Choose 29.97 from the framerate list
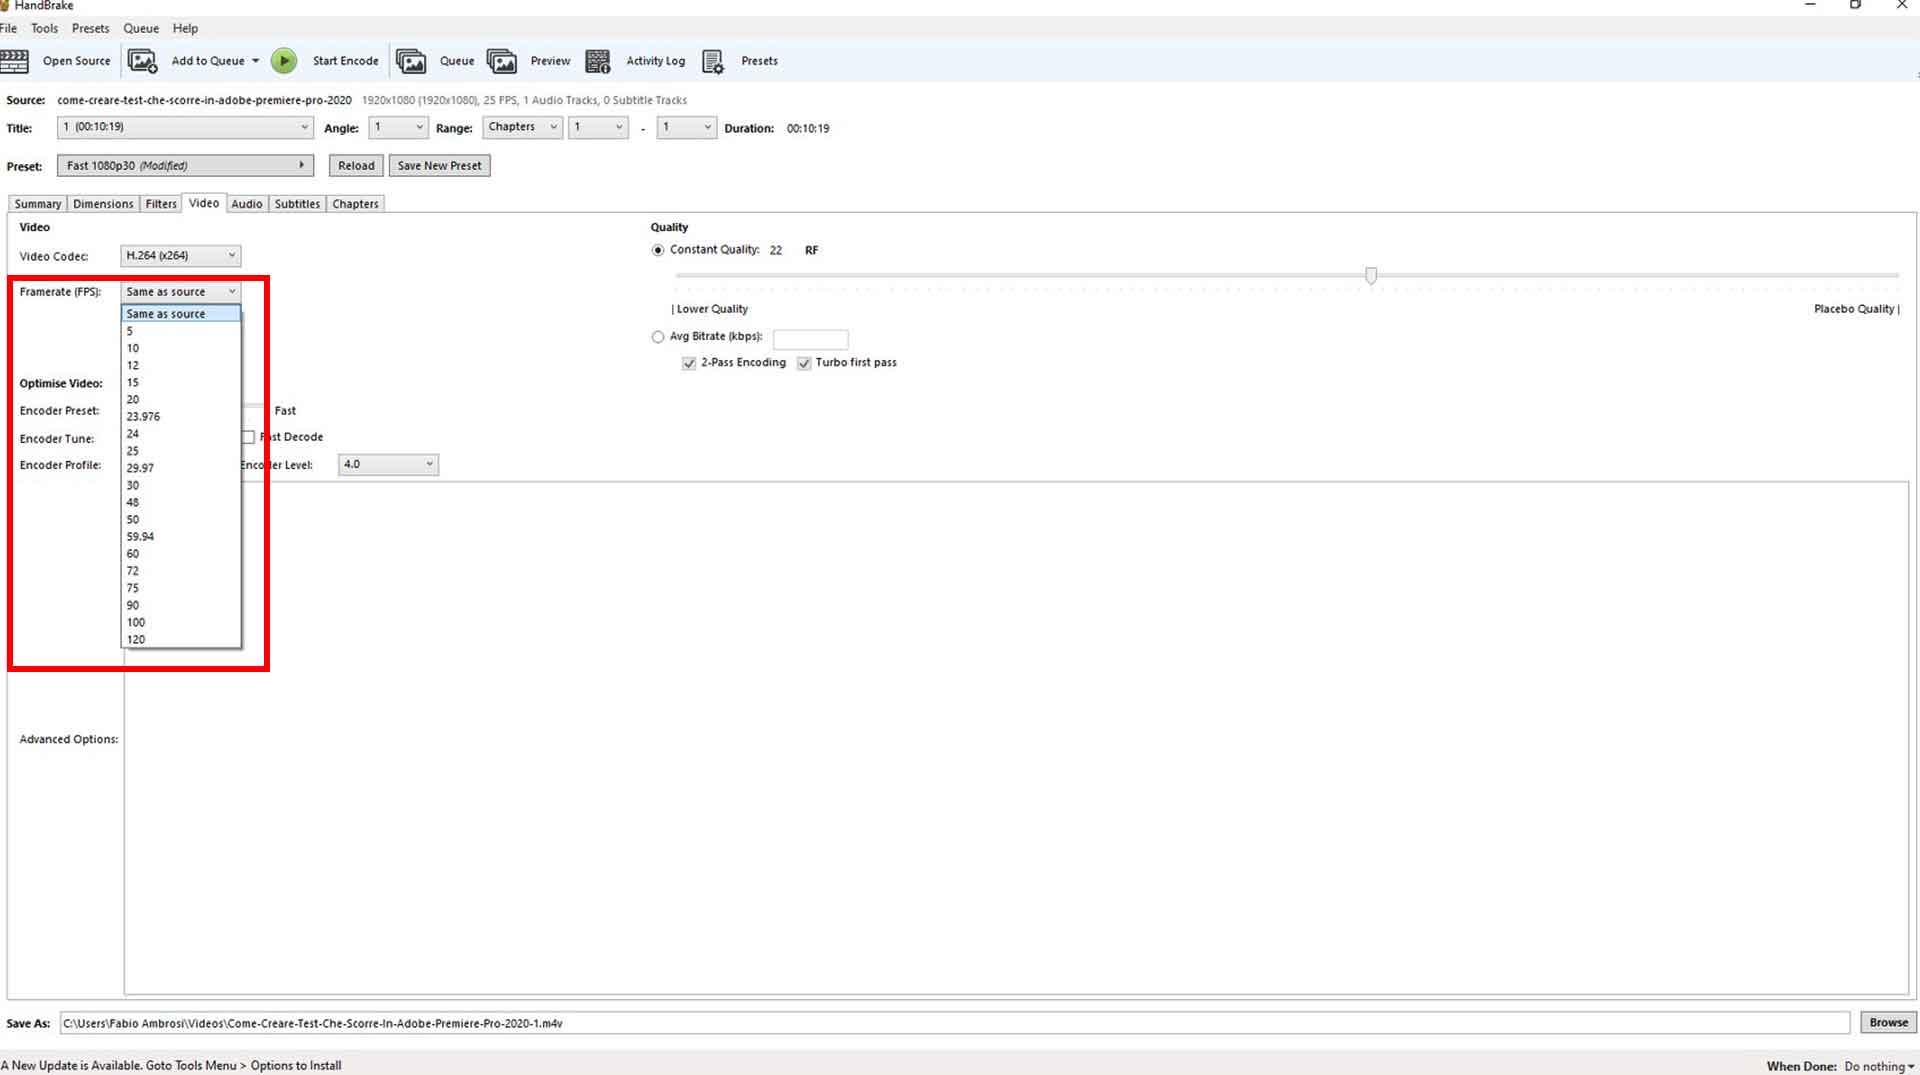1920x1075 pixels. click(x=140, y=468)
